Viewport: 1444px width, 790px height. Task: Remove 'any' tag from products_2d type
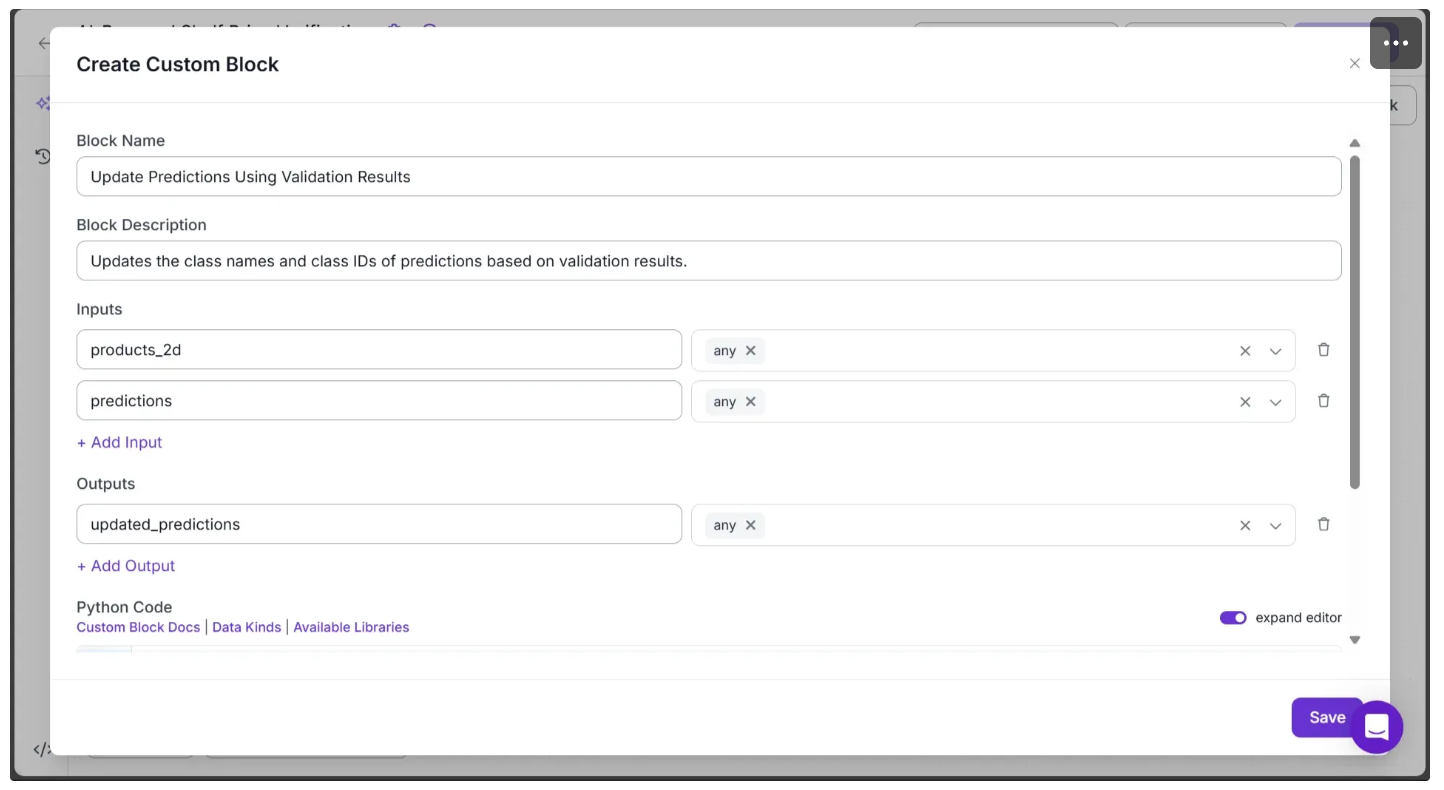751,351
